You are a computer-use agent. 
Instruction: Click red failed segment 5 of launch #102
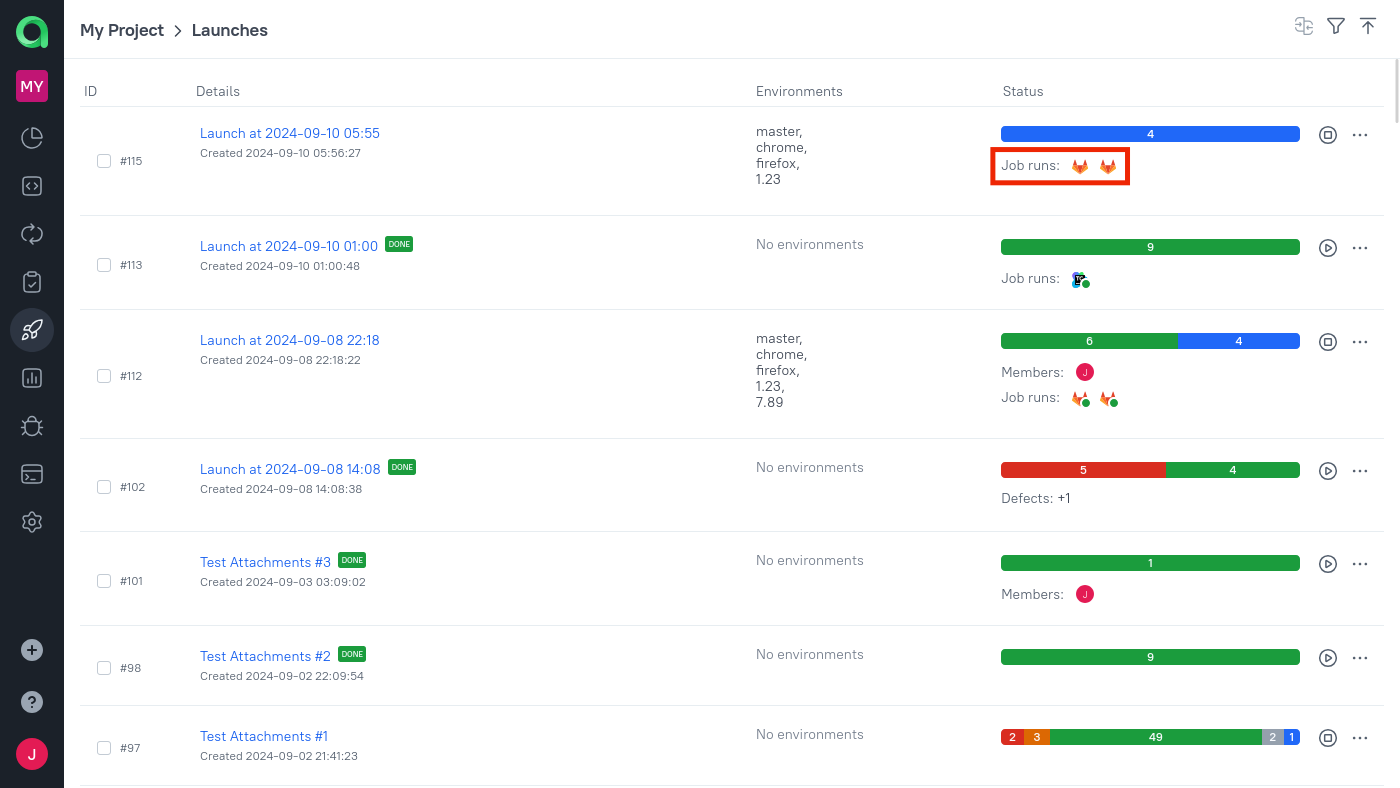tap(1083, 470)
